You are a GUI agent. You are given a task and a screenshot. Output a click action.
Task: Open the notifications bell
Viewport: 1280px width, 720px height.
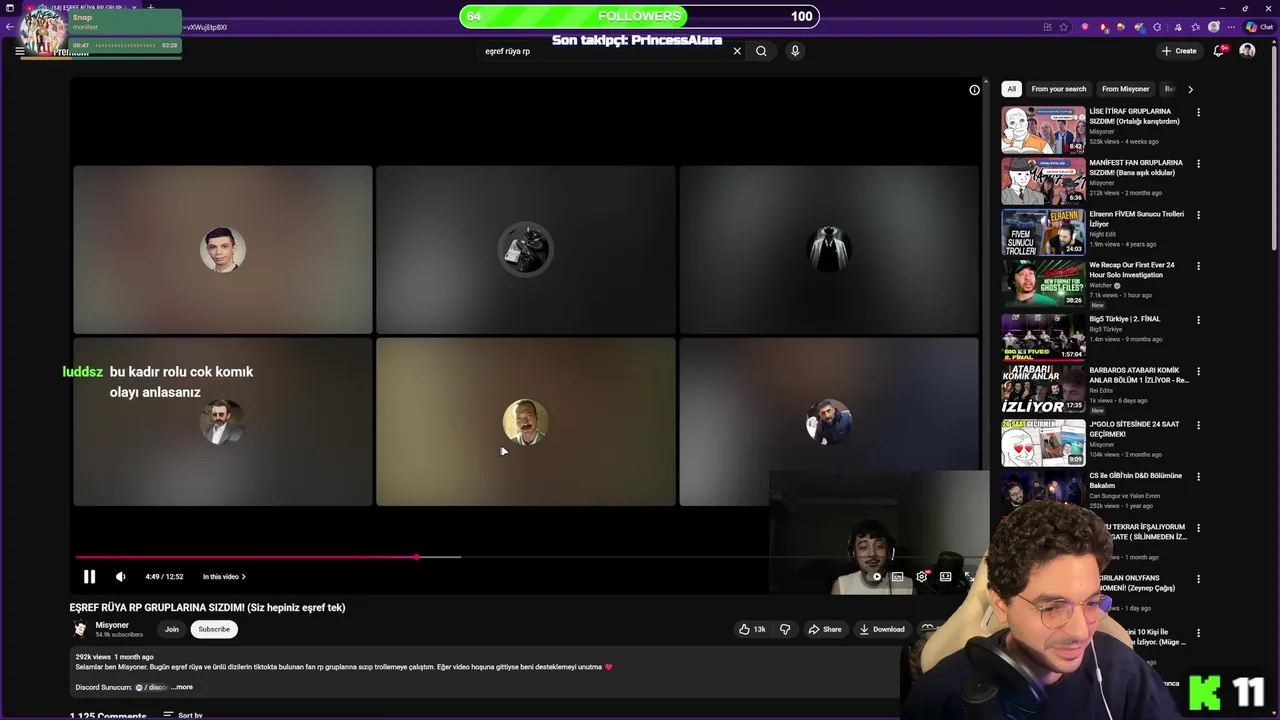pyautogui.click(x=1219, y=51)
